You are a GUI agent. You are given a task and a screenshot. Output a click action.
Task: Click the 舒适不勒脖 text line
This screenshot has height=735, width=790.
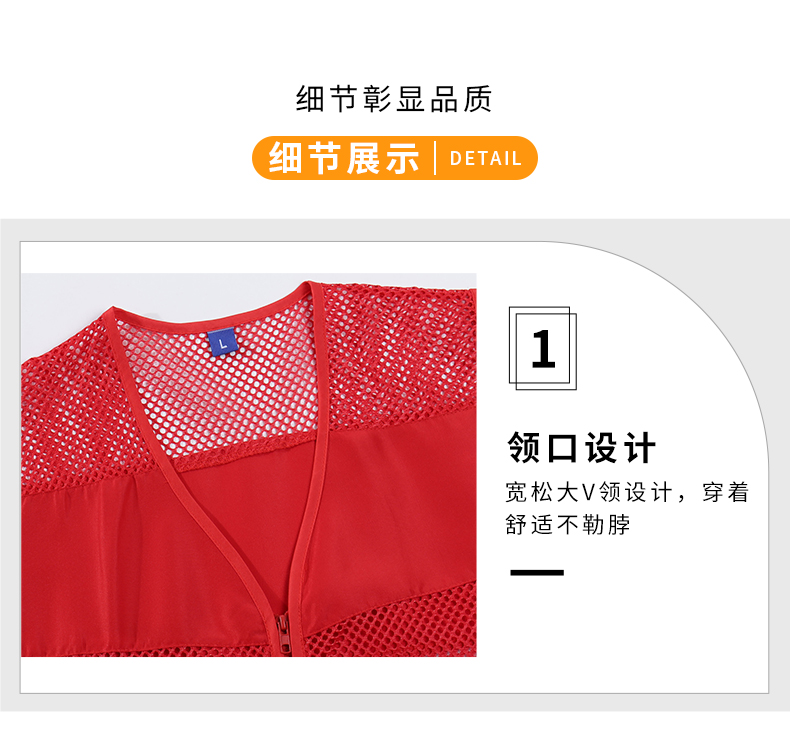pyautogui.click(x=568, y=524)
